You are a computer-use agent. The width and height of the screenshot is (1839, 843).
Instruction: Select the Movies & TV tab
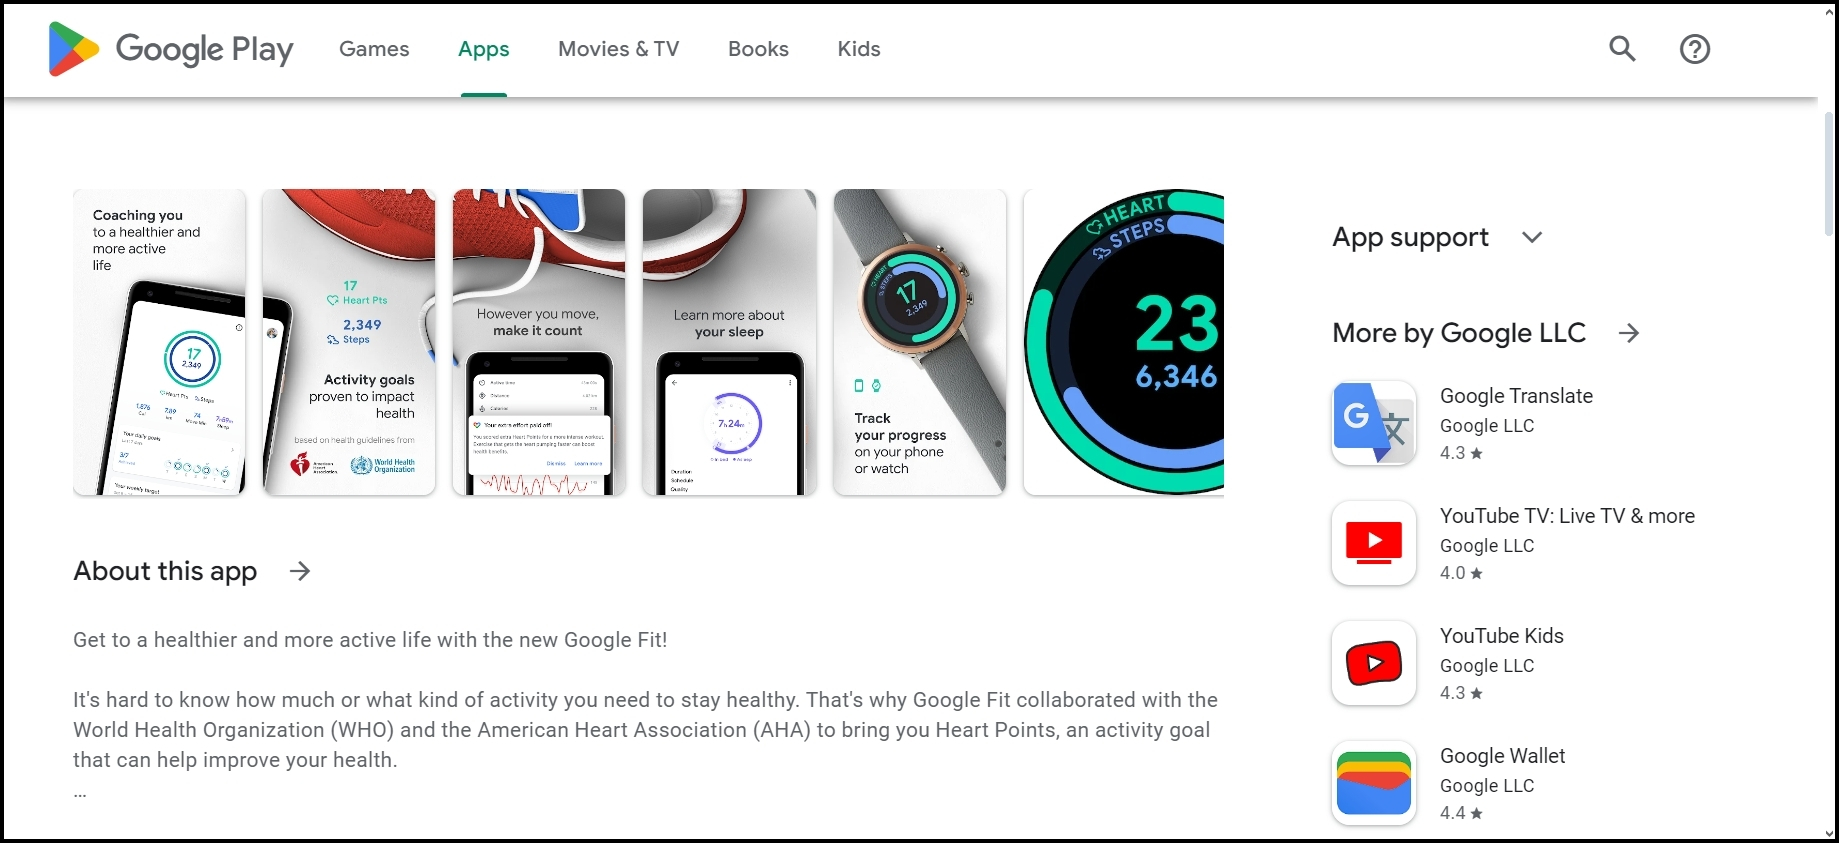coord(619,49)
